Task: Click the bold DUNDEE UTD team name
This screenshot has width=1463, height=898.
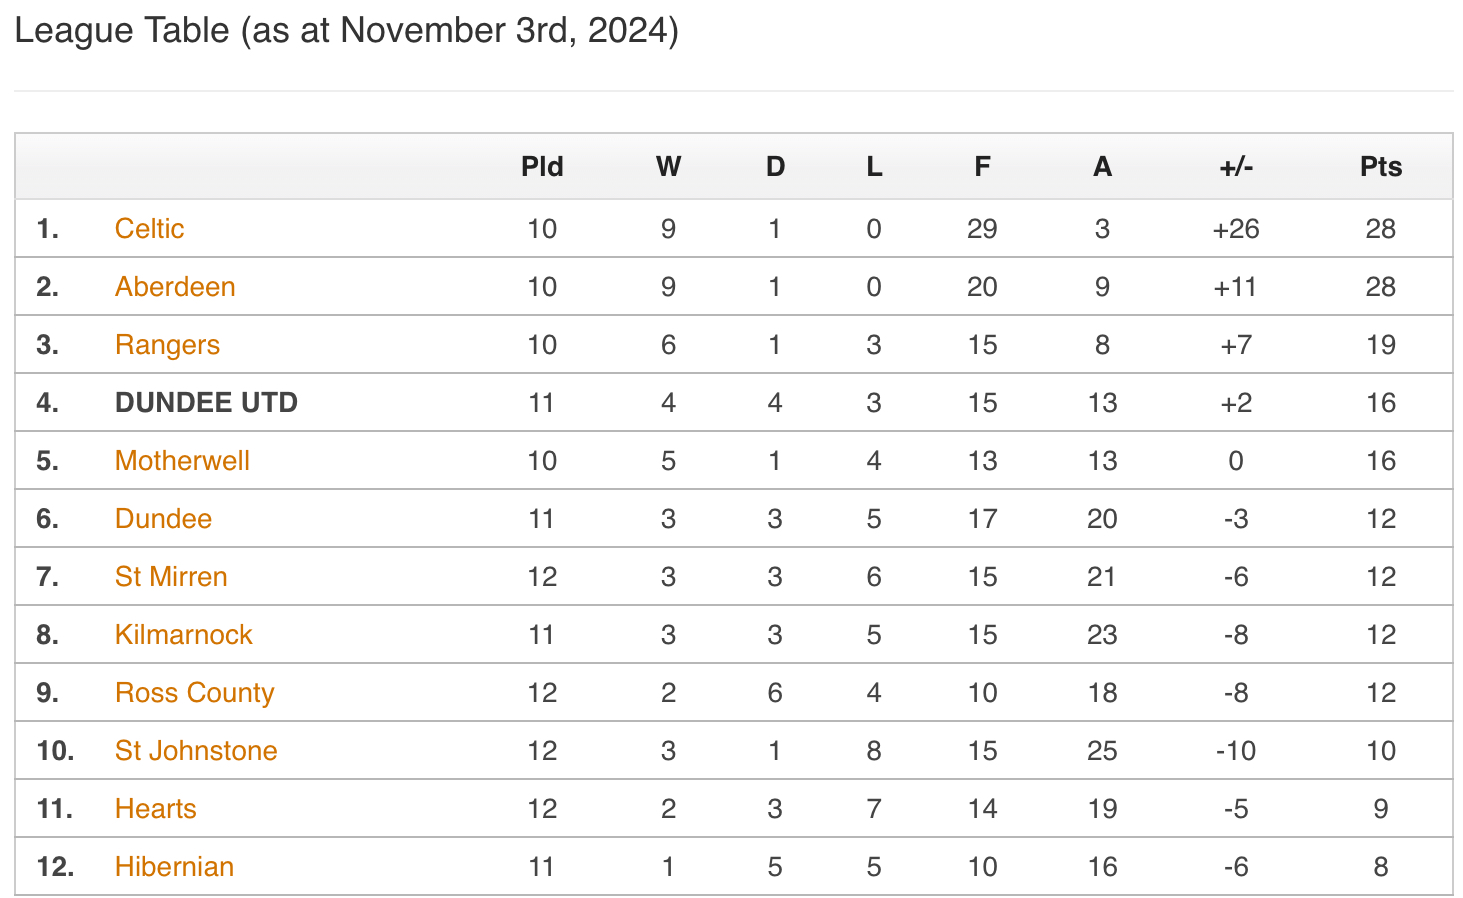Action: point(206,403)
